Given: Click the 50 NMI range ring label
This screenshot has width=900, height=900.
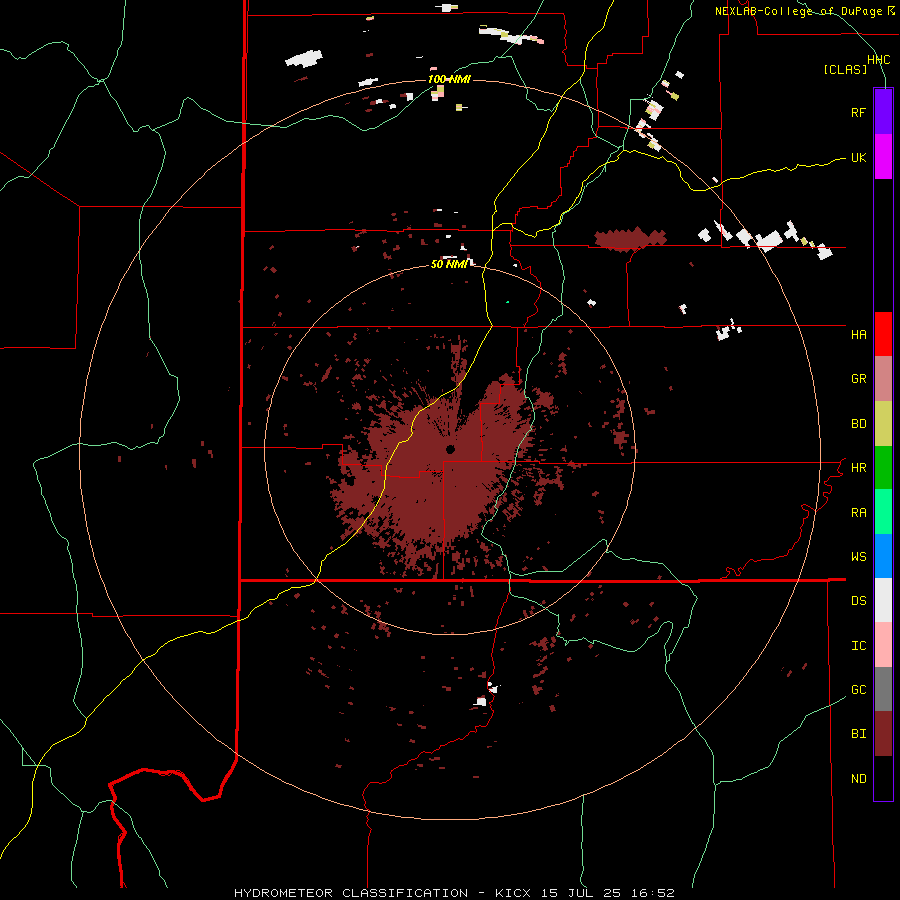Looking at the screenshot, I should (x=449, y=265).
